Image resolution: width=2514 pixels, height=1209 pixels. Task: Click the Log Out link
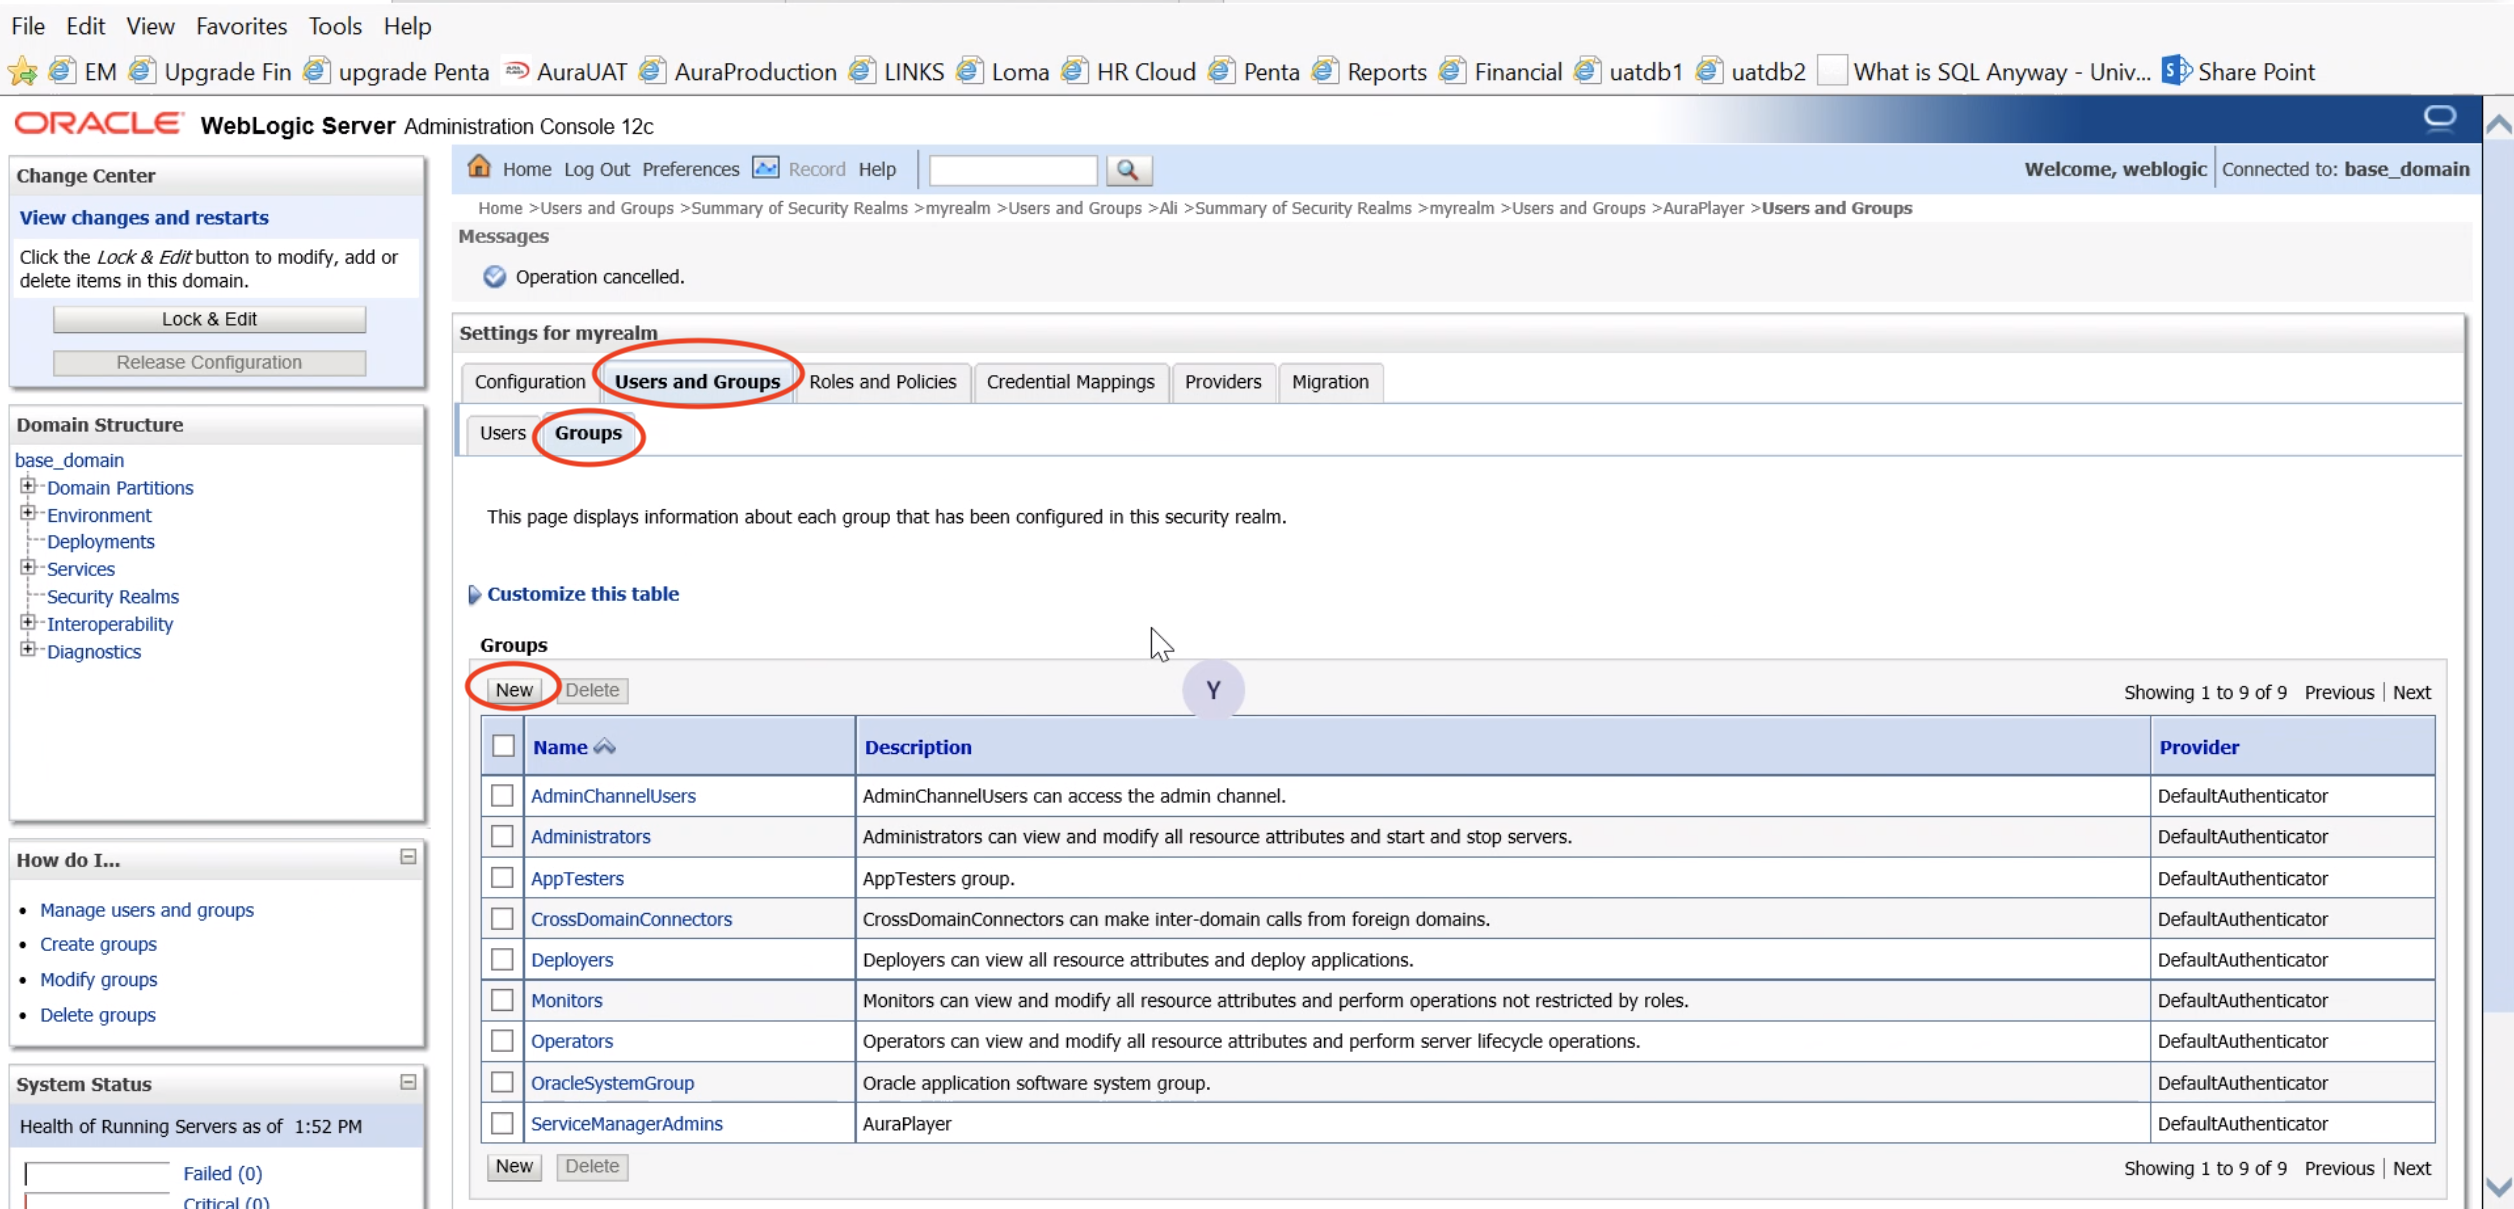click(597, 169)
